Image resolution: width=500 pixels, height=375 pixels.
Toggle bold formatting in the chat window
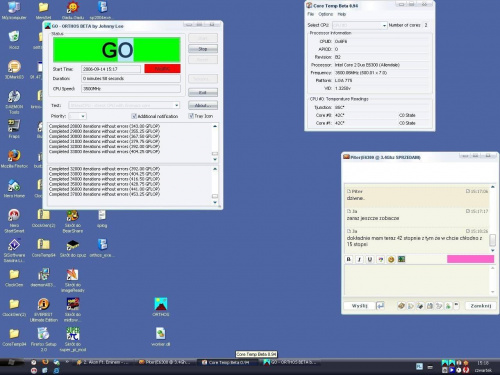click(x=349, y=259)
